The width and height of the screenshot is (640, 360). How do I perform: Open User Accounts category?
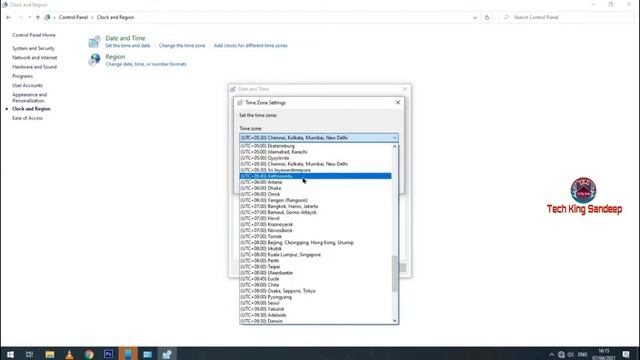point(27,85)
